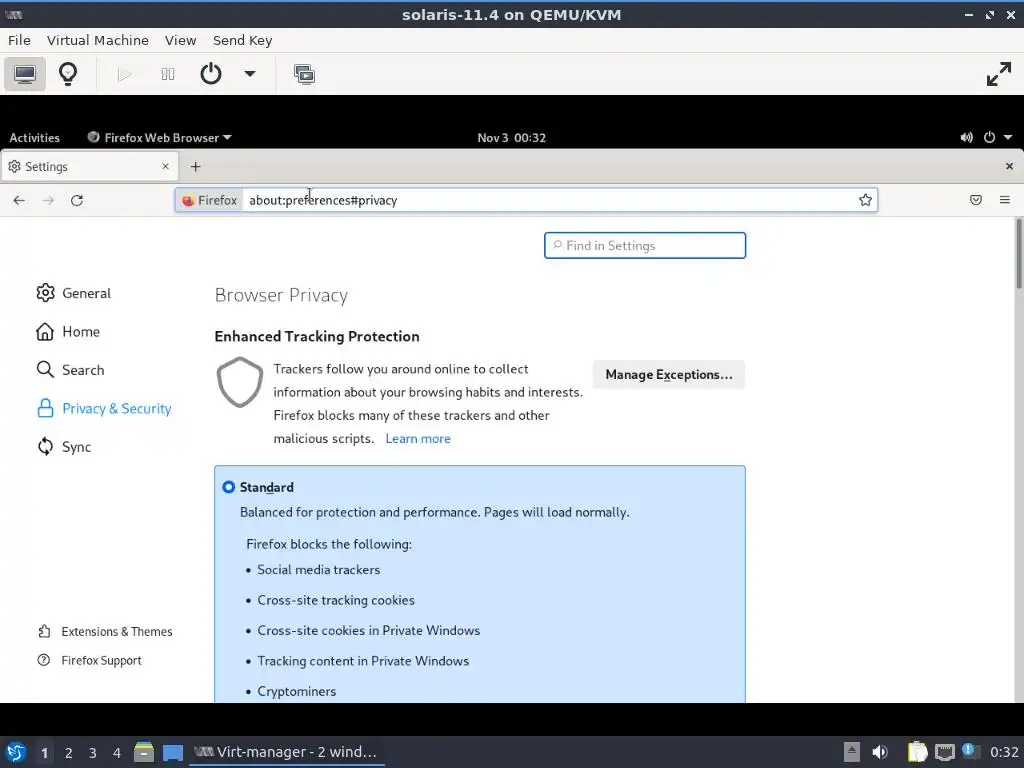Select the Settings tab
The image size is (1024, 768).
click(89, 167)
